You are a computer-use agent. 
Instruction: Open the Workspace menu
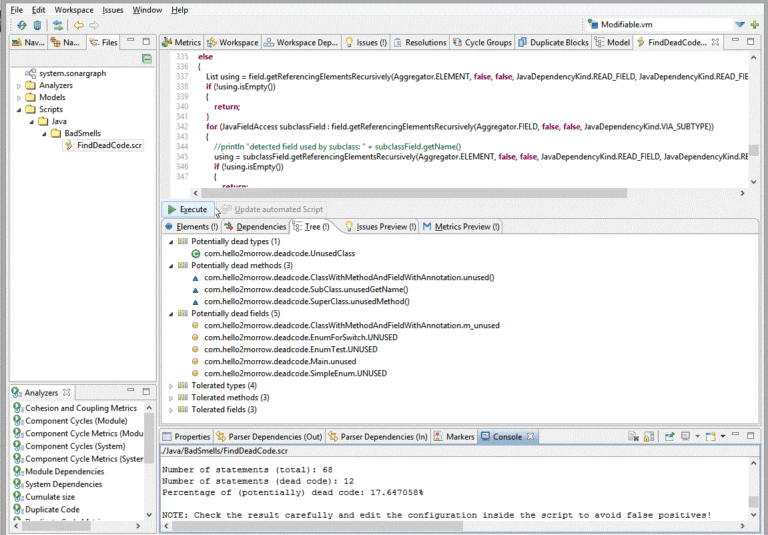click(x=73, y=10)
